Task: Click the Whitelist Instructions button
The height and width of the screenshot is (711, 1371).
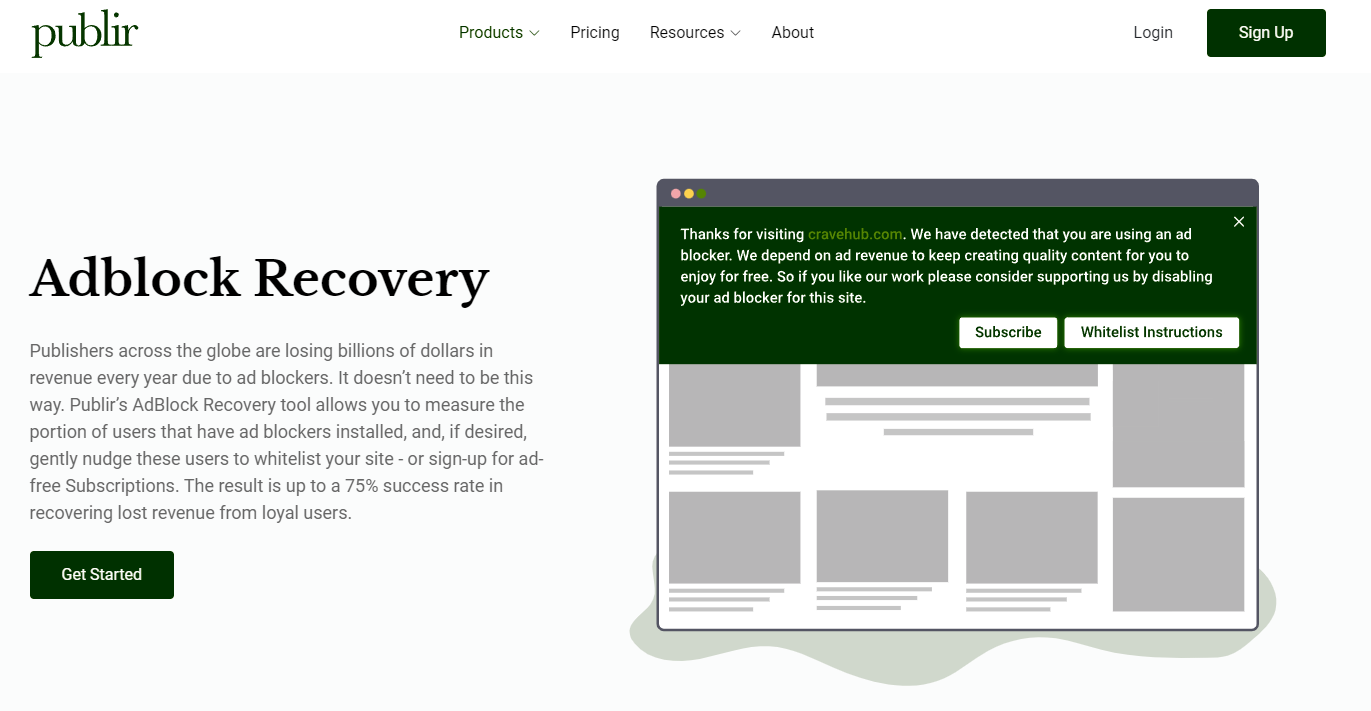Action: coord(1151,333)
